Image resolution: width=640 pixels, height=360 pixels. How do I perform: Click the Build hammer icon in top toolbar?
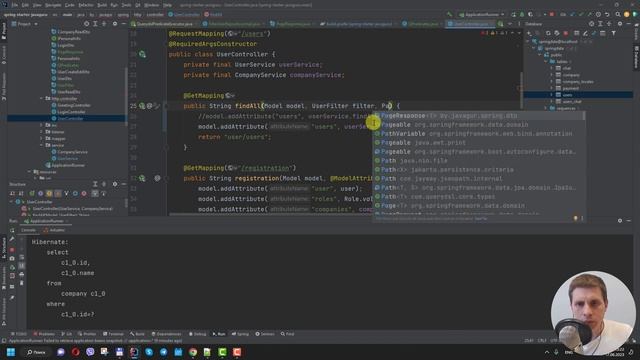coord(449,14)
